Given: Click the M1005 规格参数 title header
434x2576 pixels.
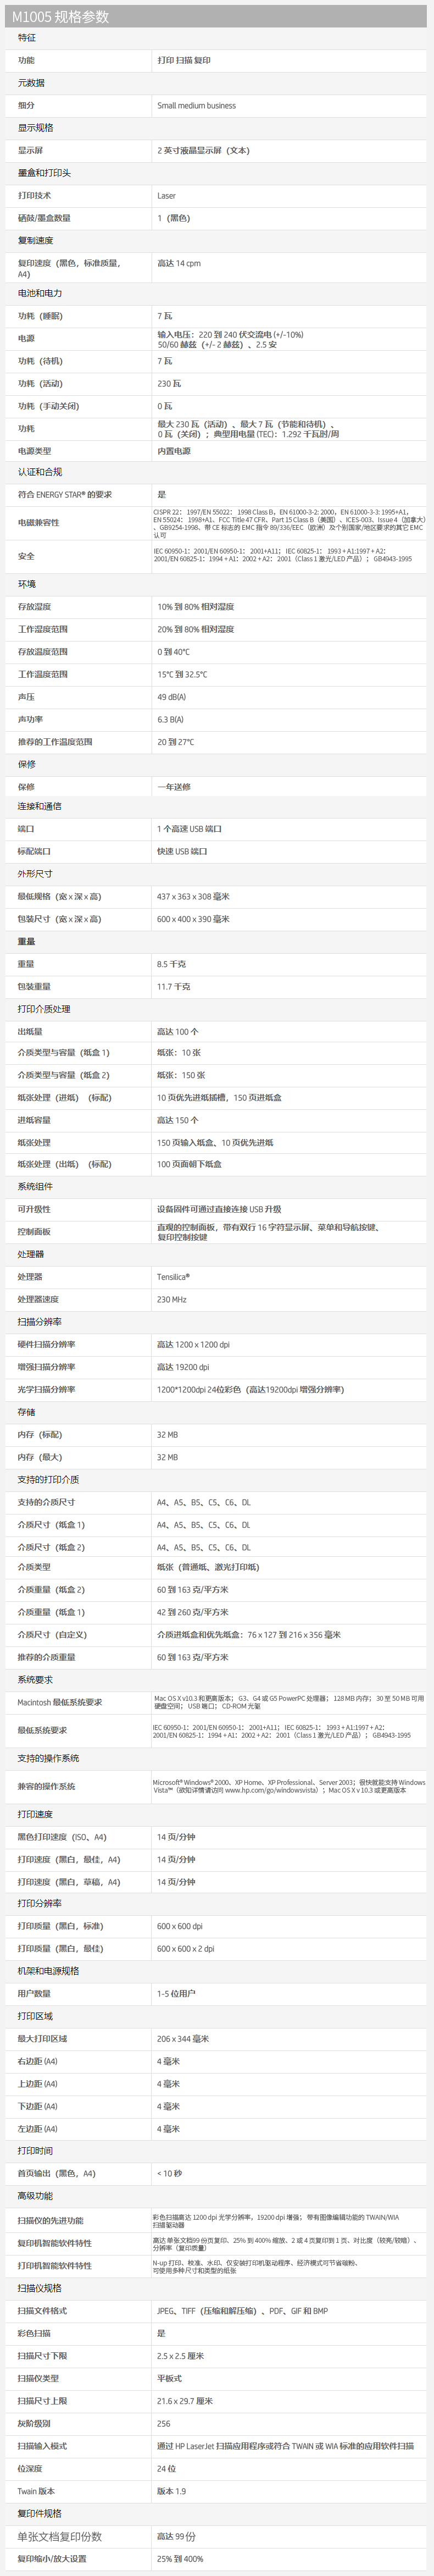Looking at the screenshot, I should click(x=61, y=17).
